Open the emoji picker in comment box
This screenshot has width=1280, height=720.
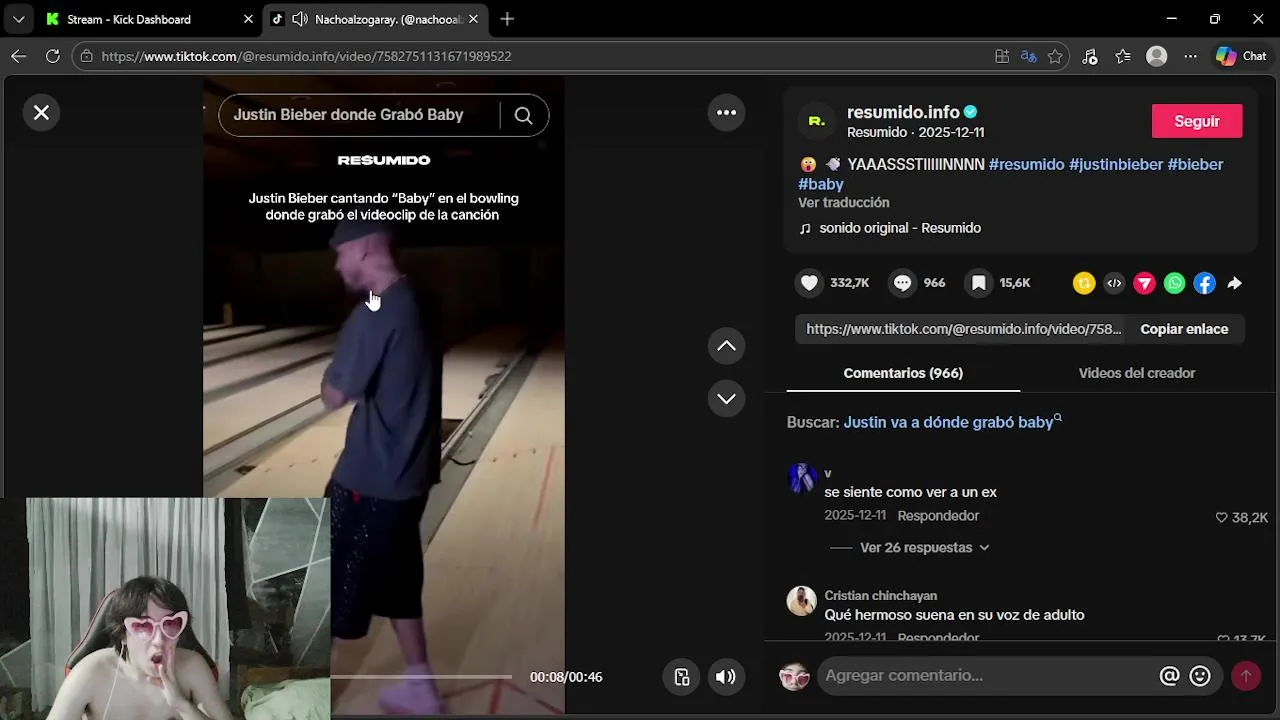(1200, 677)
